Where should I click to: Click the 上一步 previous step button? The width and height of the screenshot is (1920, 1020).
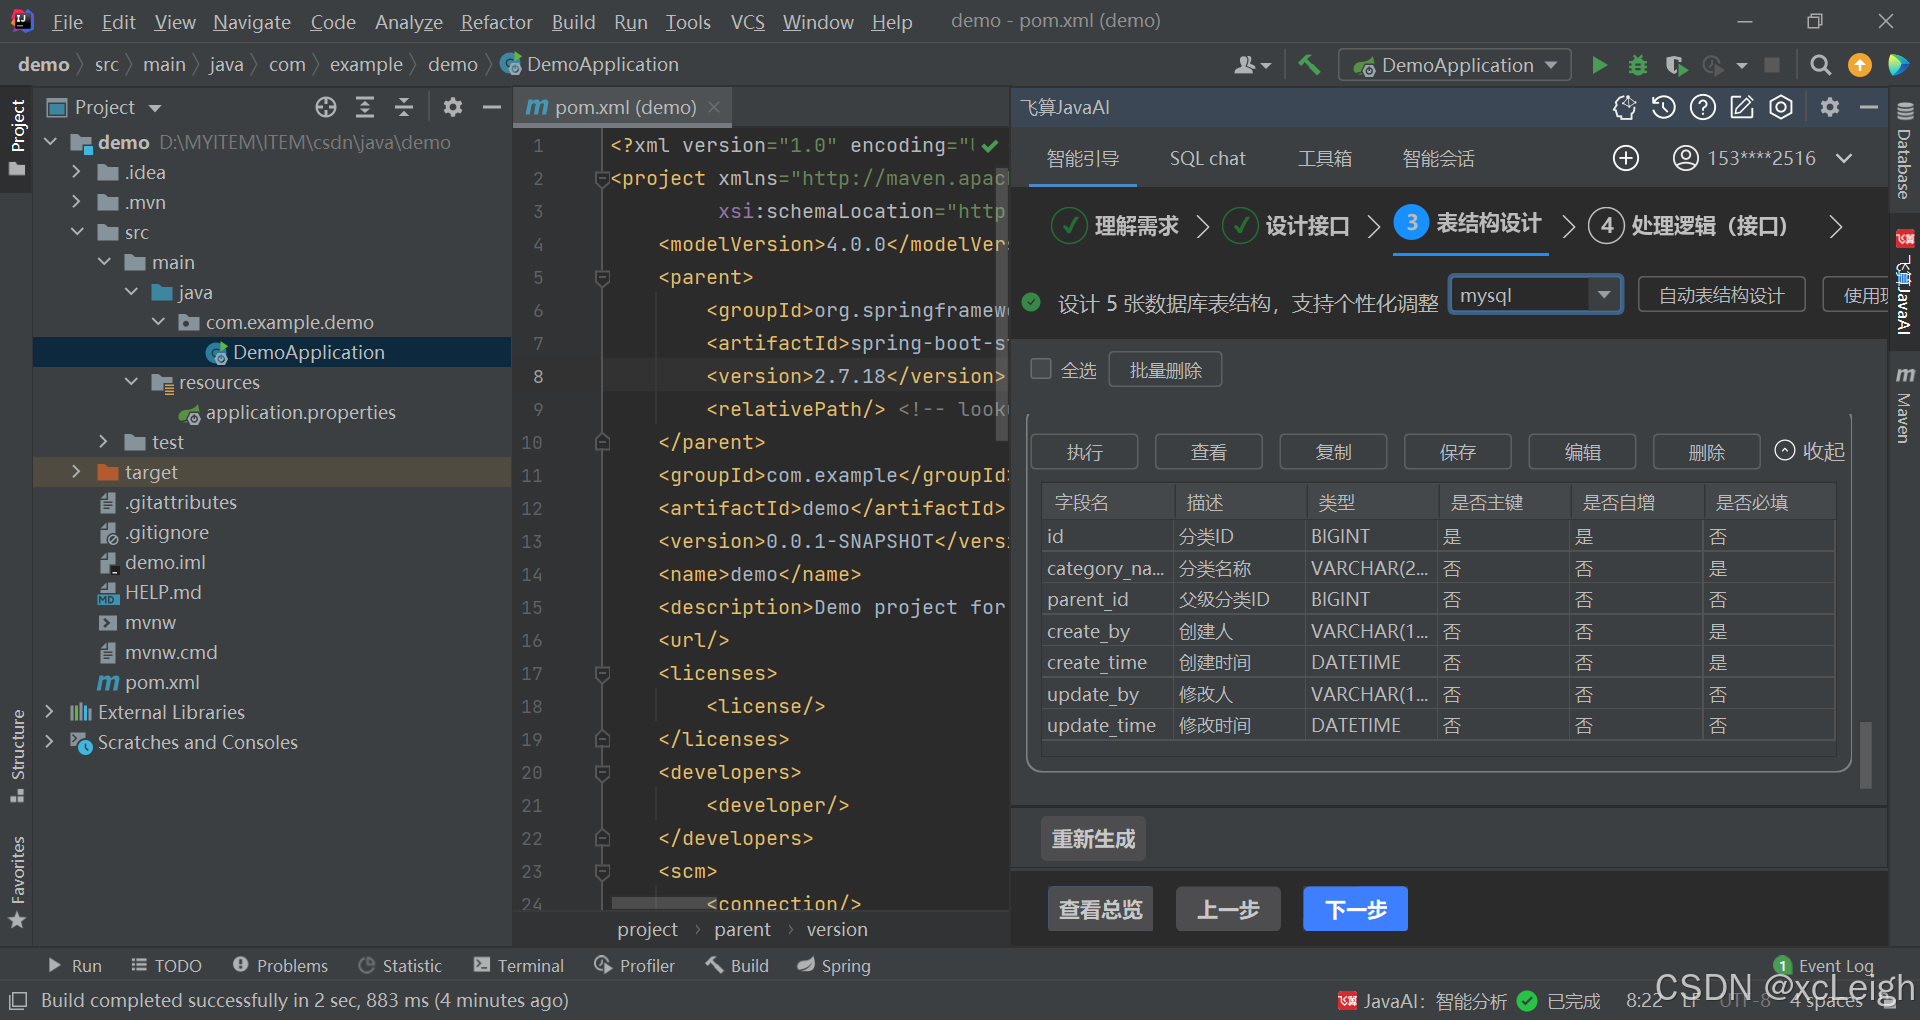pos(1228,909)
